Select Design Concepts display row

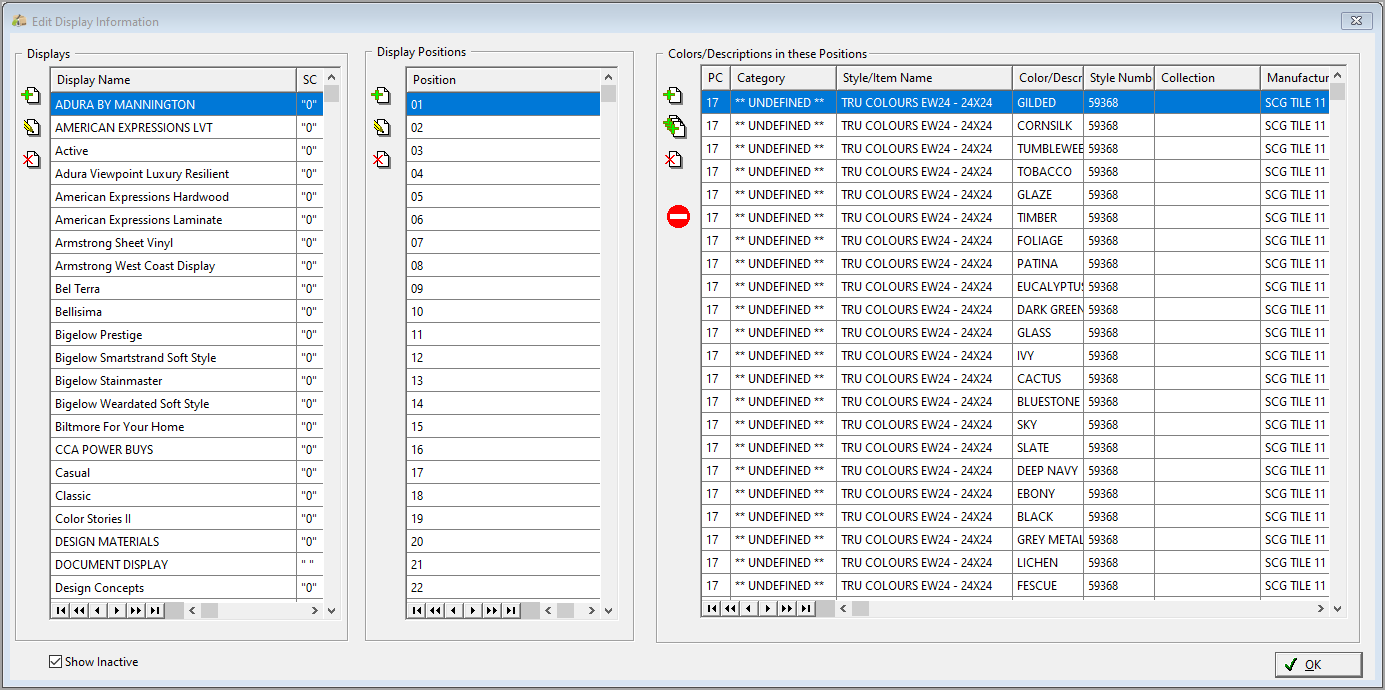(x=187, y=588)
